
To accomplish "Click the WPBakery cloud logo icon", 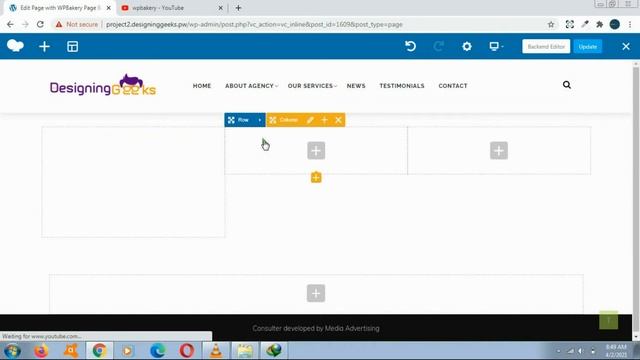I will 16,46.
